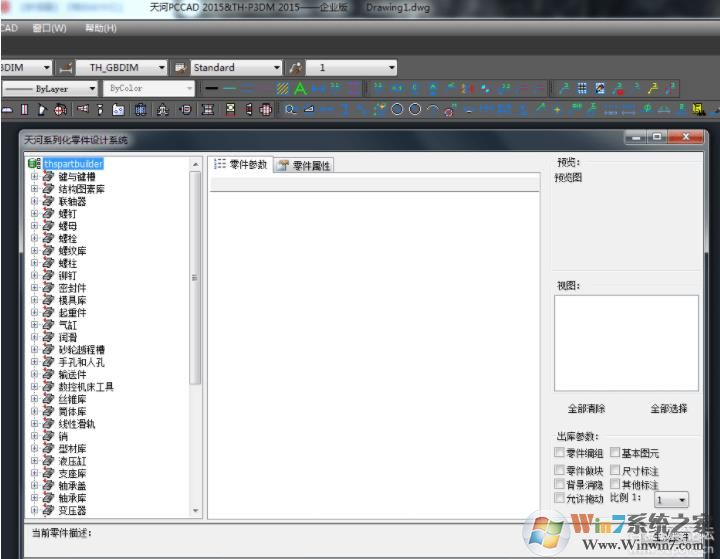Open the 窗口(W) menu

point(50,28)
